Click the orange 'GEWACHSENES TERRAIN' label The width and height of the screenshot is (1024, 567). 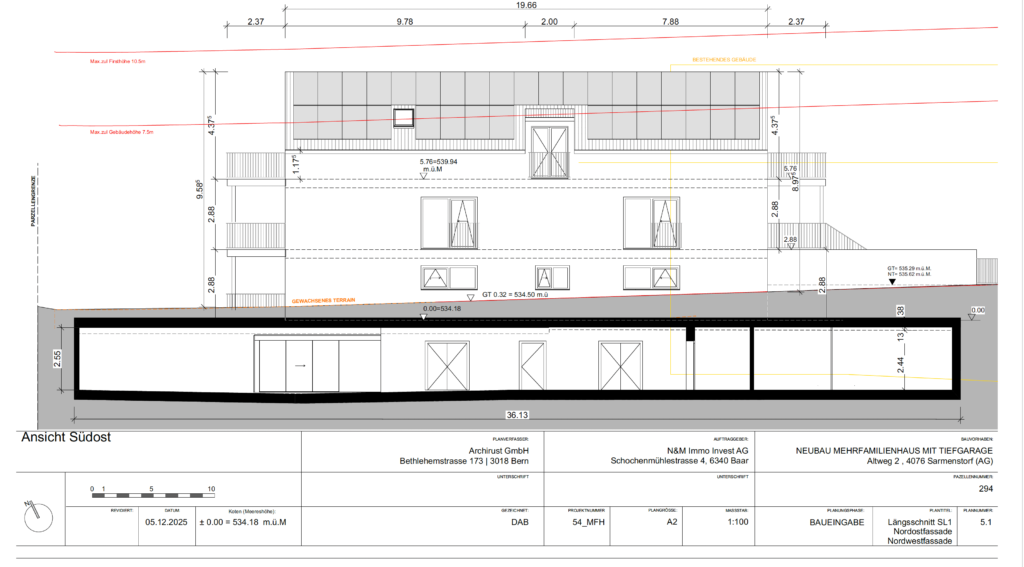pos(325,300)
